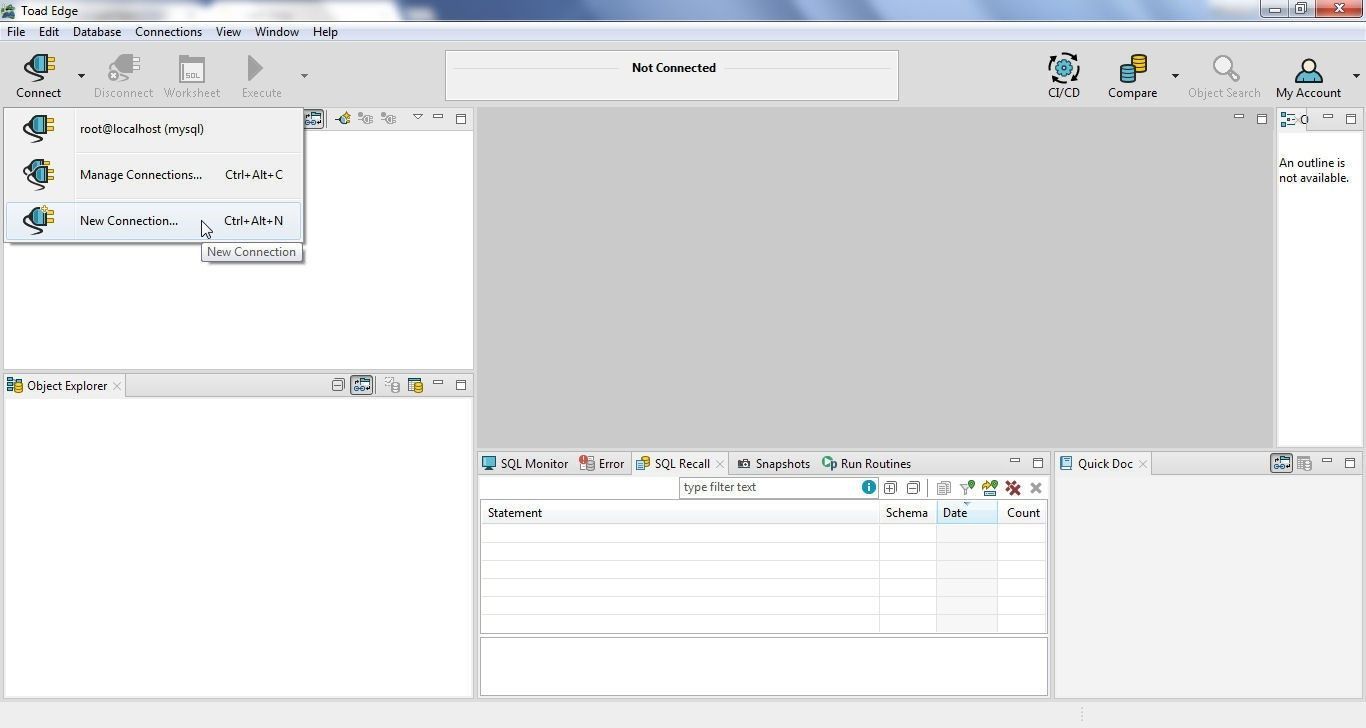1366x728 pixels.
Task: Expand the Compare dropdown arrow
Action: tap(1175, 75)
